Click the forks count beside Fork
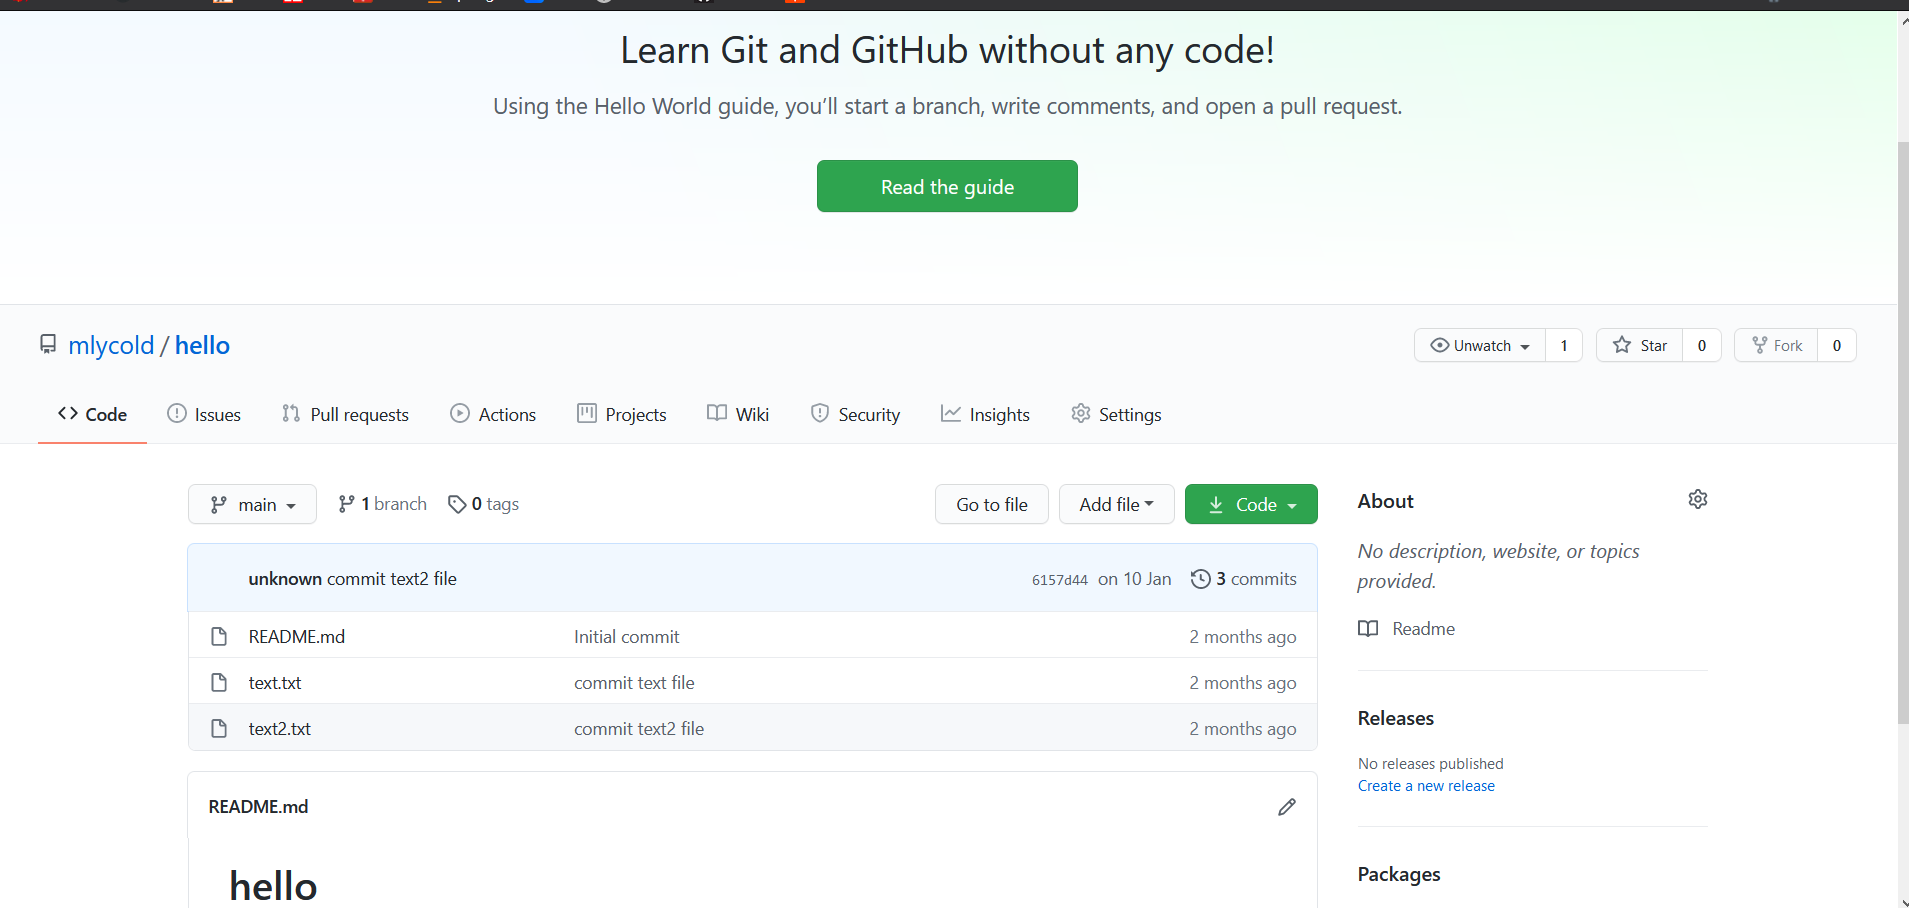 pos(1837,345)
